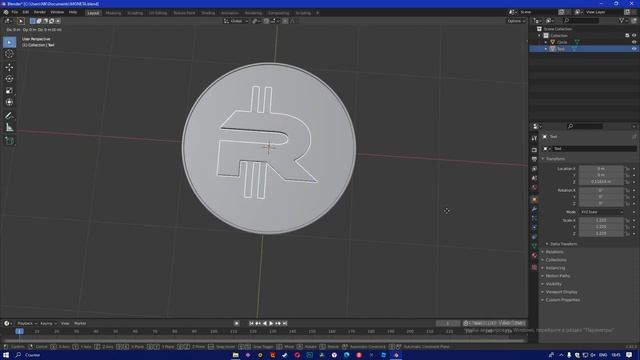Switch to the Modeling workspace tab
This screenshot has width=640, height=360.
pos(113,13)
